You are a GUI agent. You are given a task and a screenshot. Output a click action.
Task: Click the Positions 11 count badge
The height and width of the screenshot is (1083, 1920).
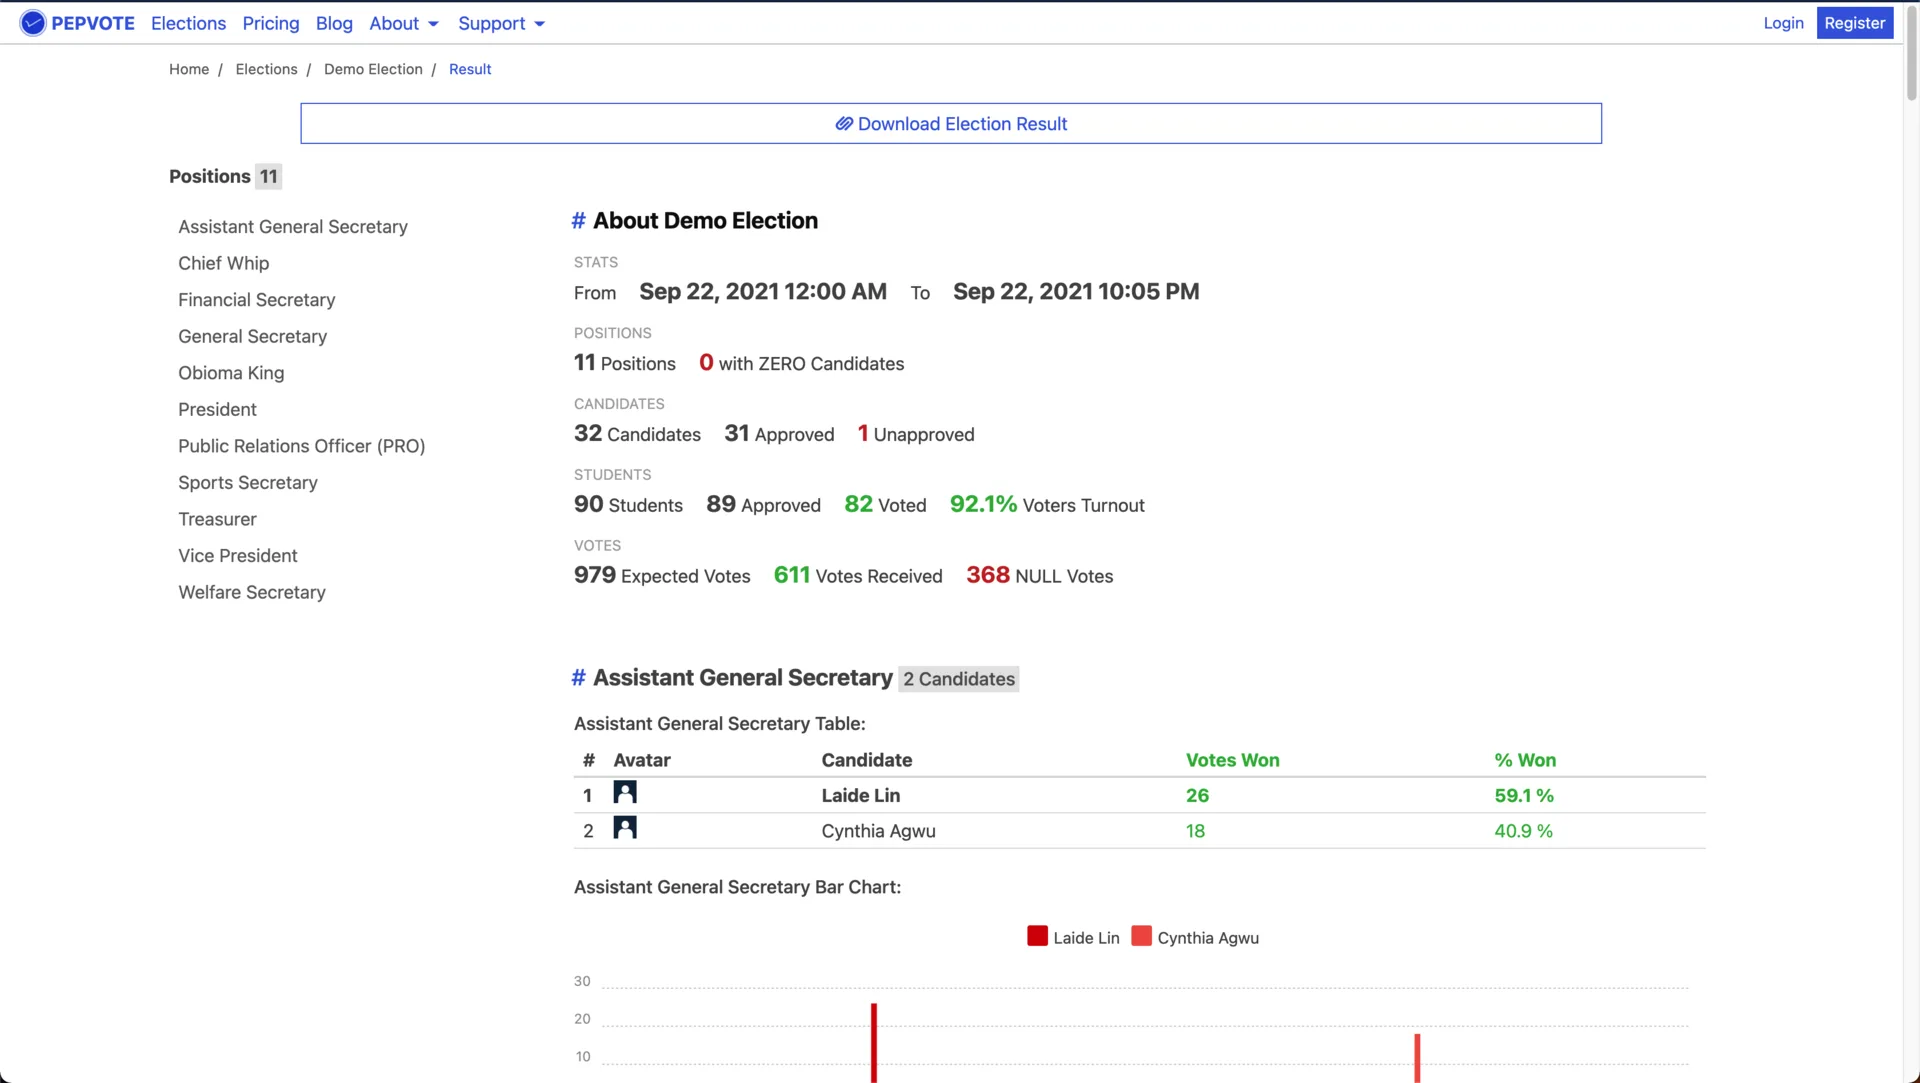268,177
